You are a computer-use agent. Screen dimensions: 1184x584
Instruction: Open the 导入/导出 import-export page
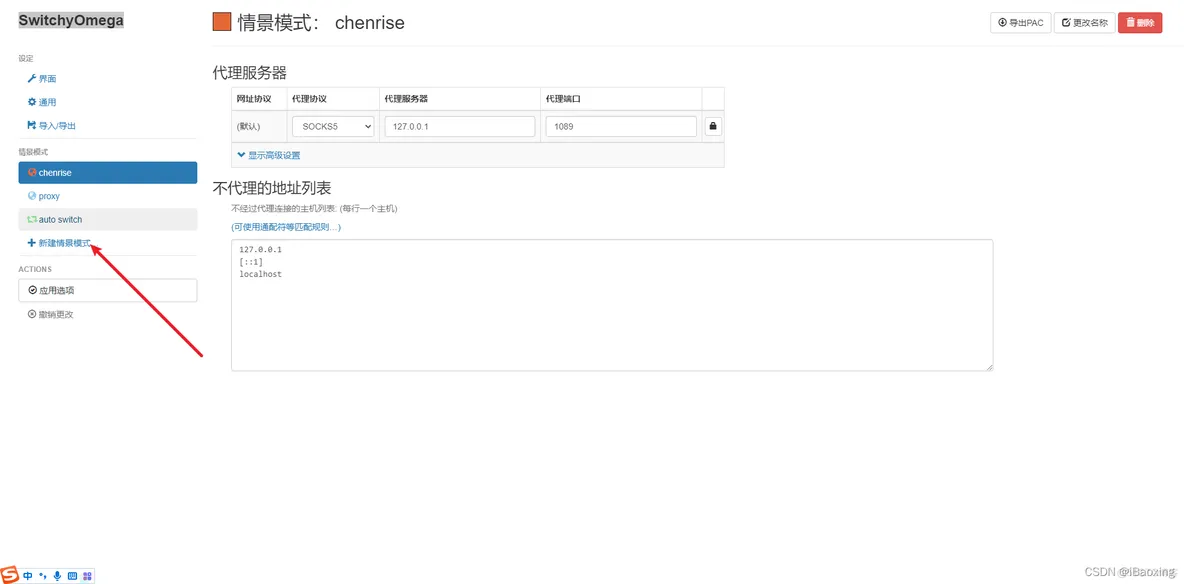pyautogui.click(x=51, y=125)
